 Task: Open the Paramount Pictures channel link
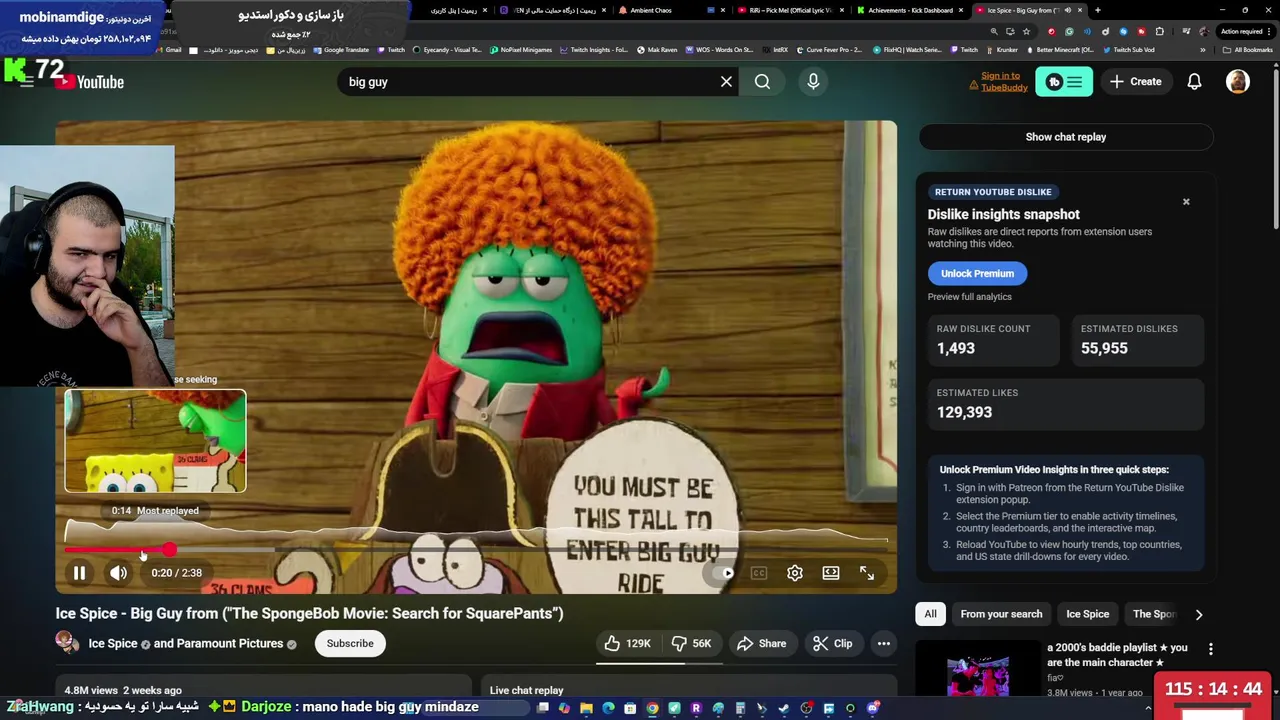tap(218, 644)
